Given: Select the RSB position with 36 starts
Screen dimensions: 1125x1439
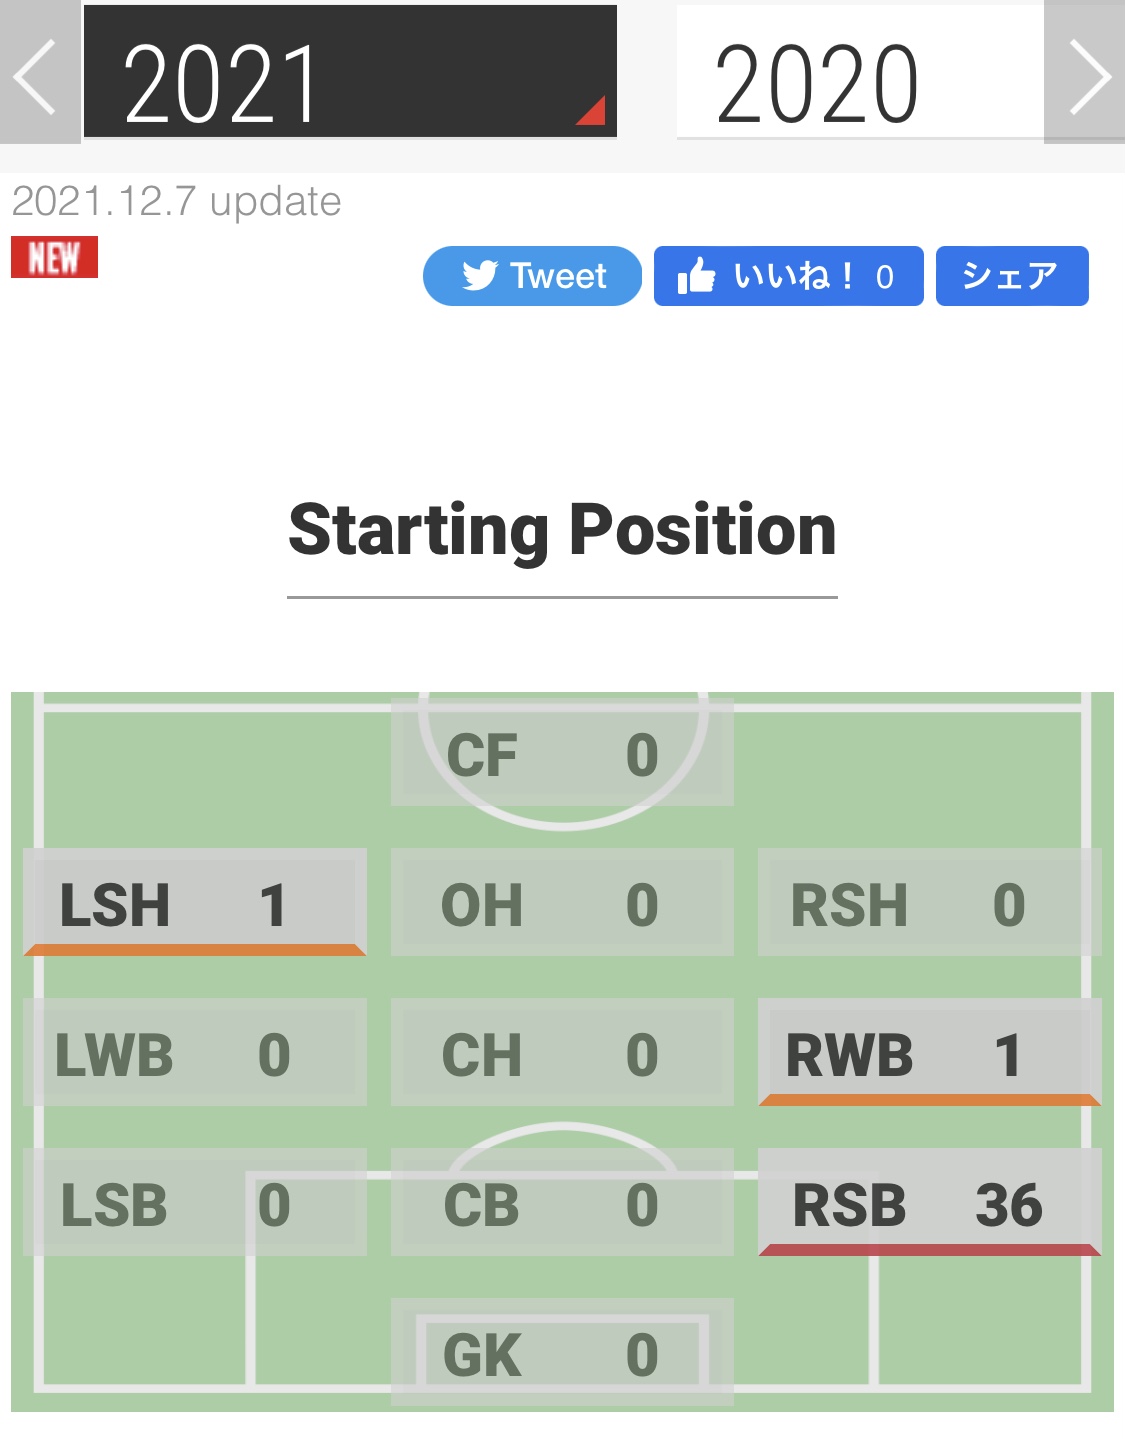Looking at the screenshot, I should pyautogui.click(x=929, y=1203).
